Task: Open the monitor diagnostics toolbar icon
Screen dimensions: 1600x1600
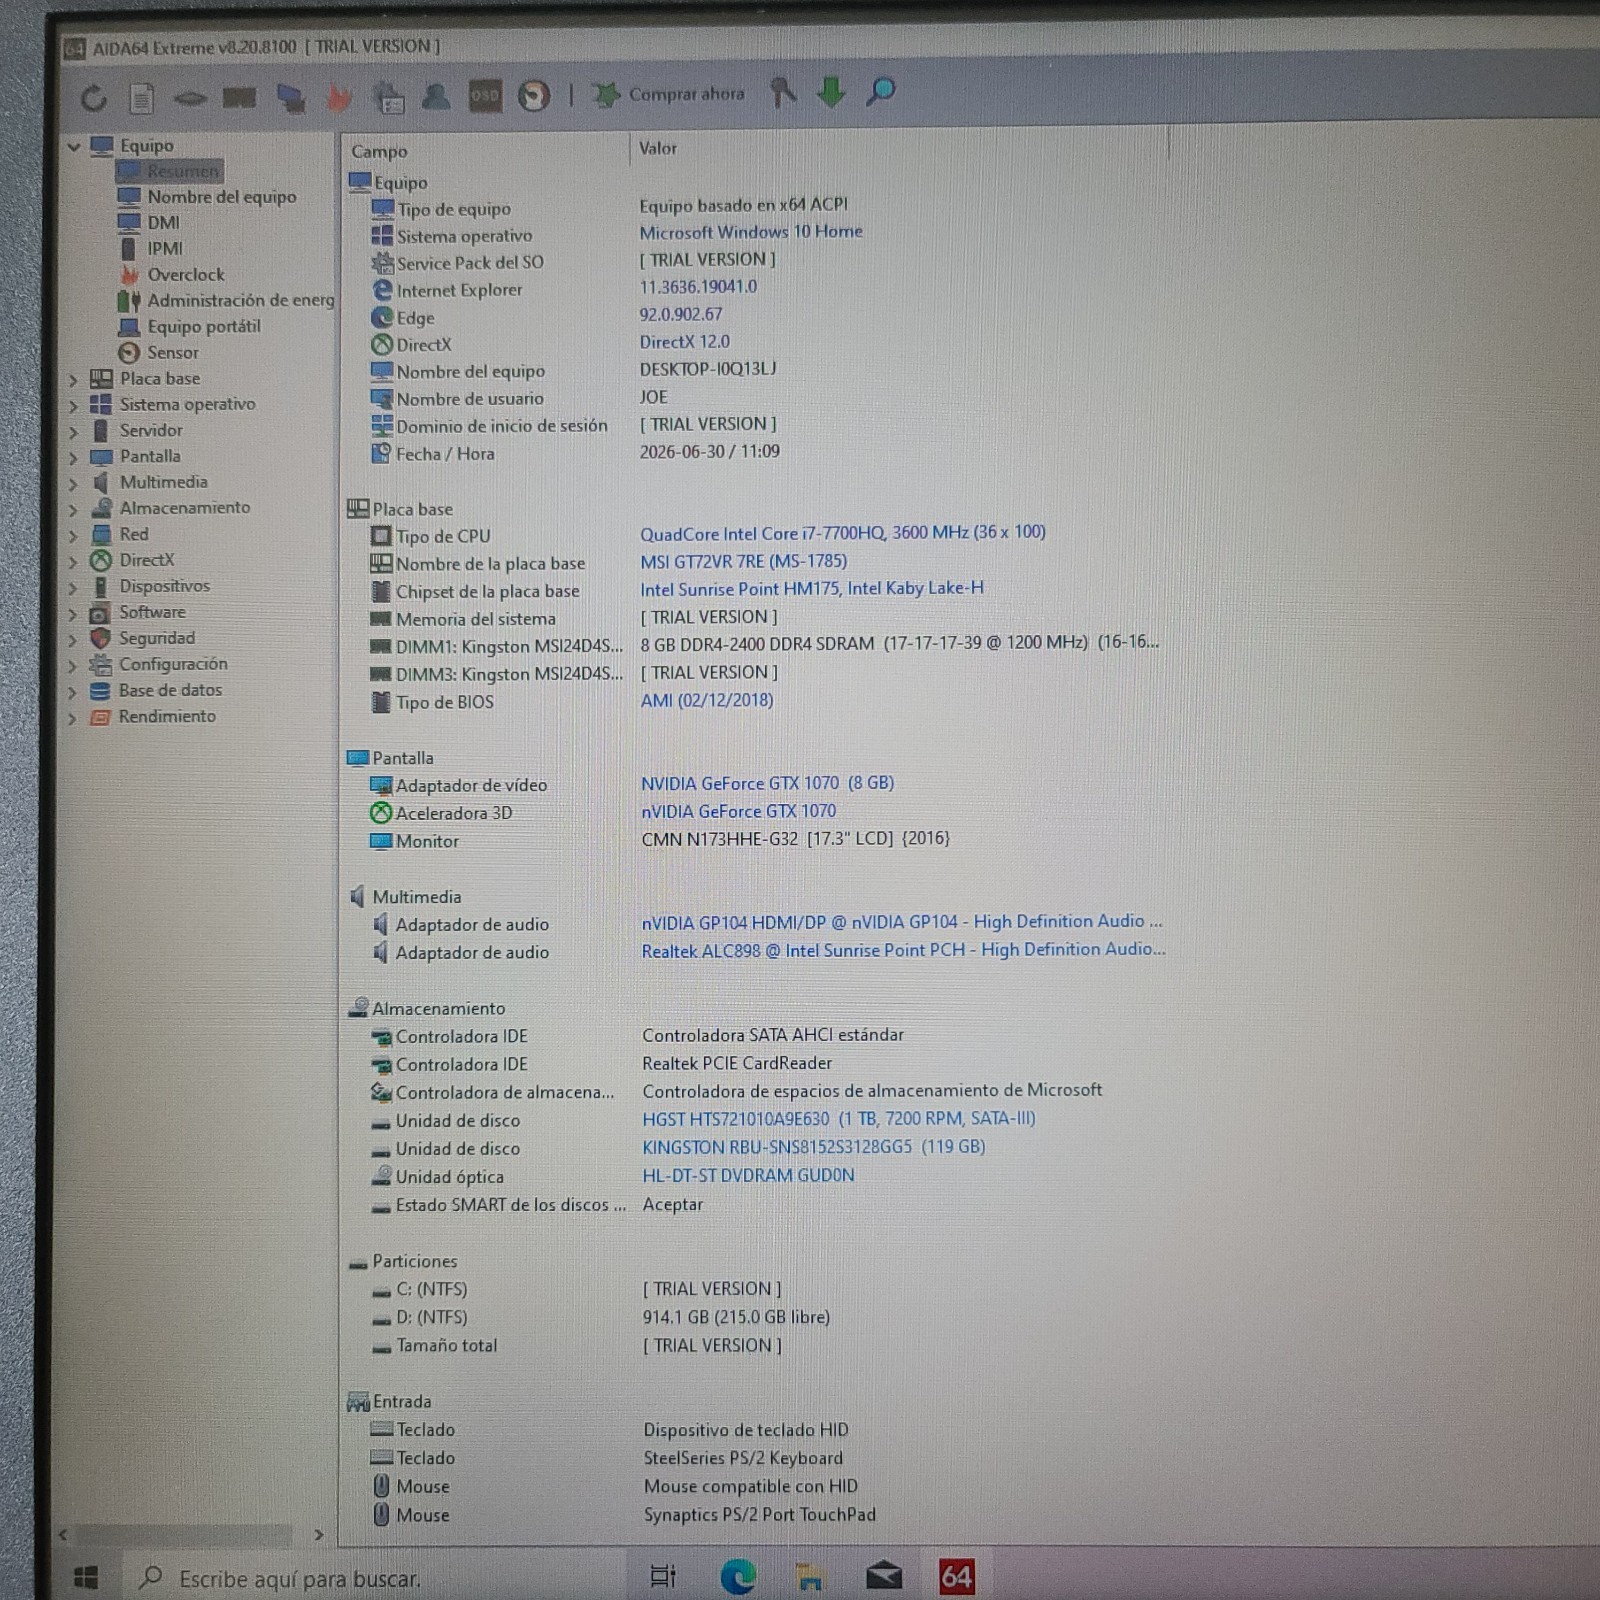Action: [389, 97]
